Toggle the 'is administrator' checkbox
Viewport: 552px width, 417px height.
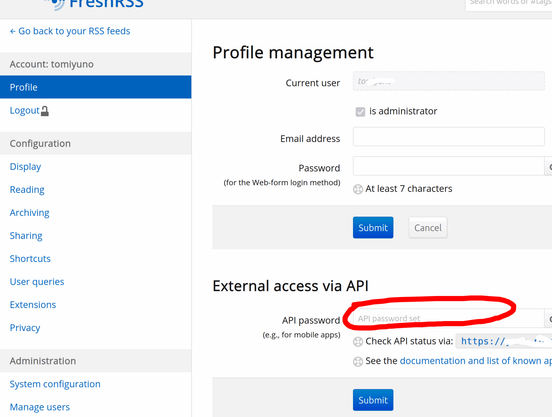point(360,112)
